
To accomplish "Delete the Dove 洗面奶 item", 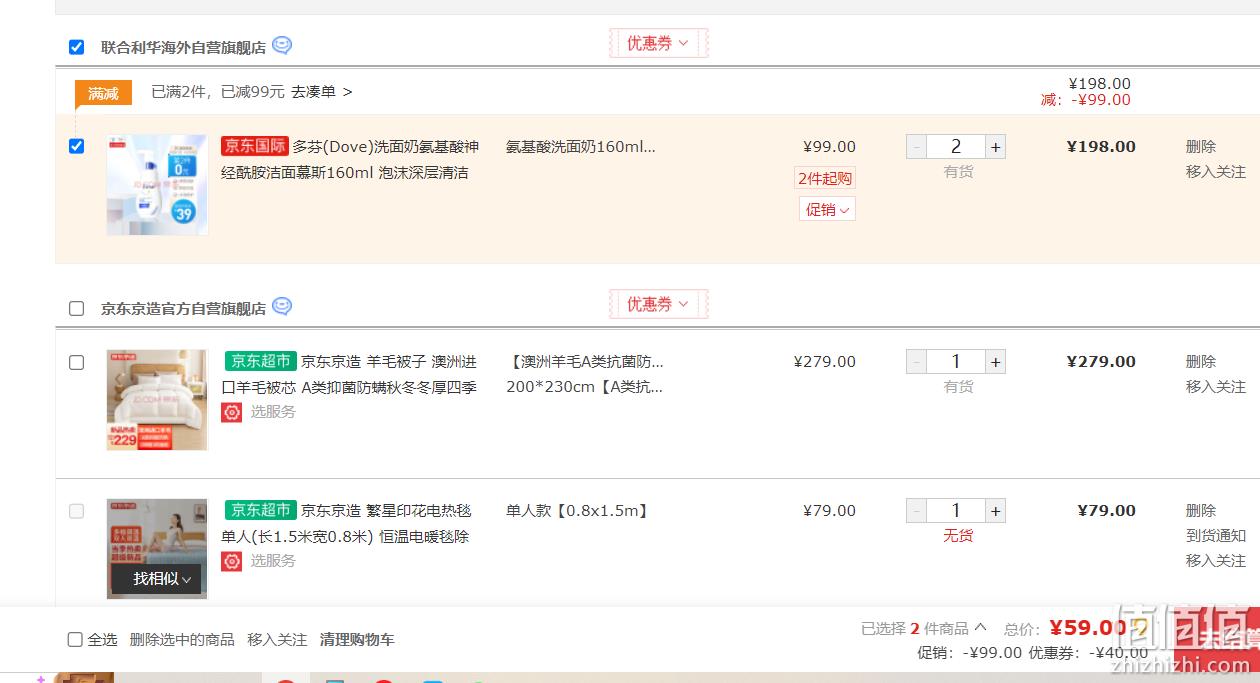I will click(x=1201, y=146).
